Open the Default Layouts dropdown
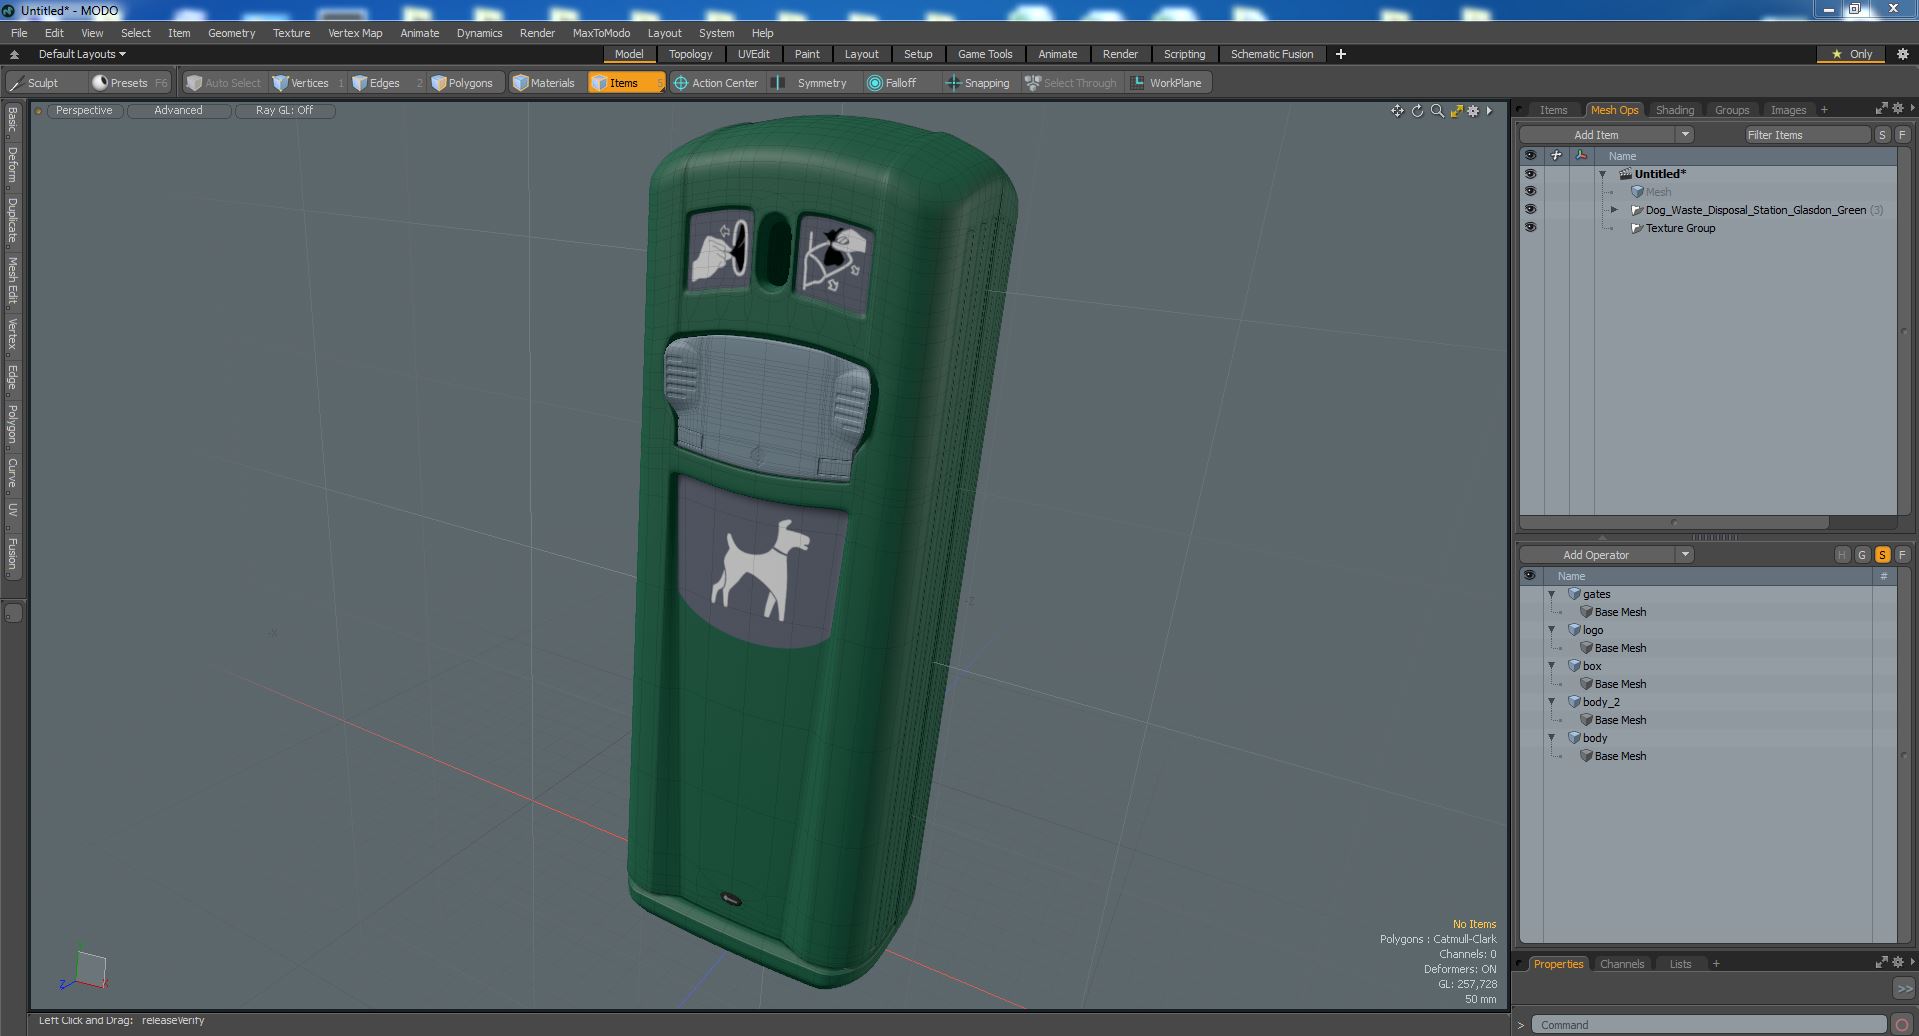1919x1036 pixels. [x=82, y=54]
